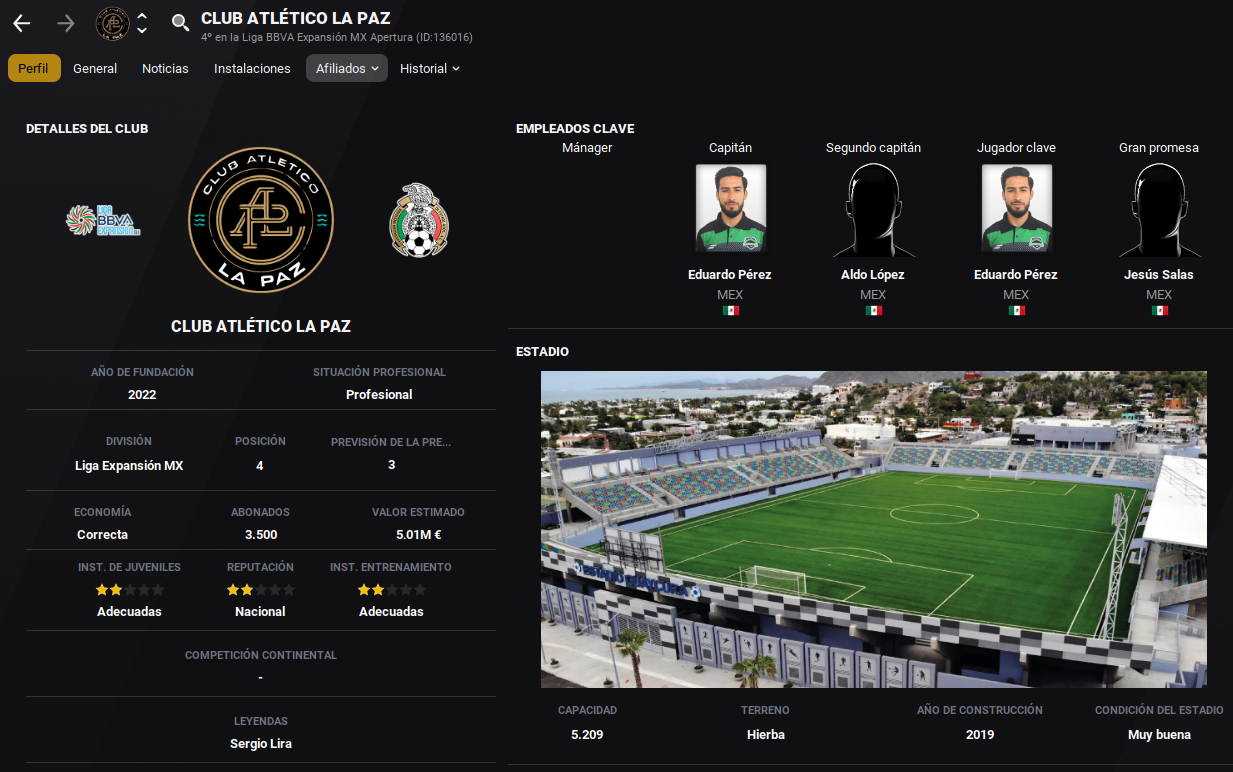Click the Previsión de la pre... label
This screenshot has width=1233, height=772.
click(391, 441)
